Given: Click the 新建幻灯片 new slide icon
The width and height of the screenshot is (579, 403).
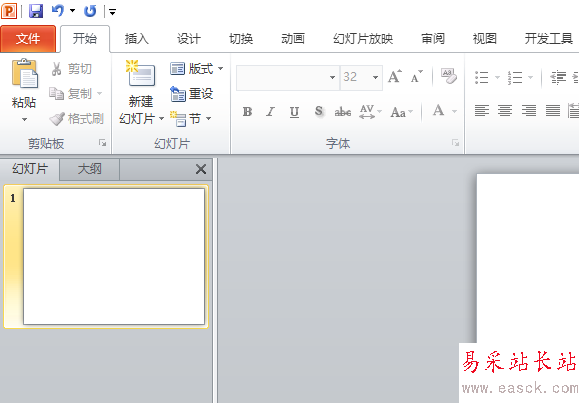Looking at the screenshot, I should [141, 73].
